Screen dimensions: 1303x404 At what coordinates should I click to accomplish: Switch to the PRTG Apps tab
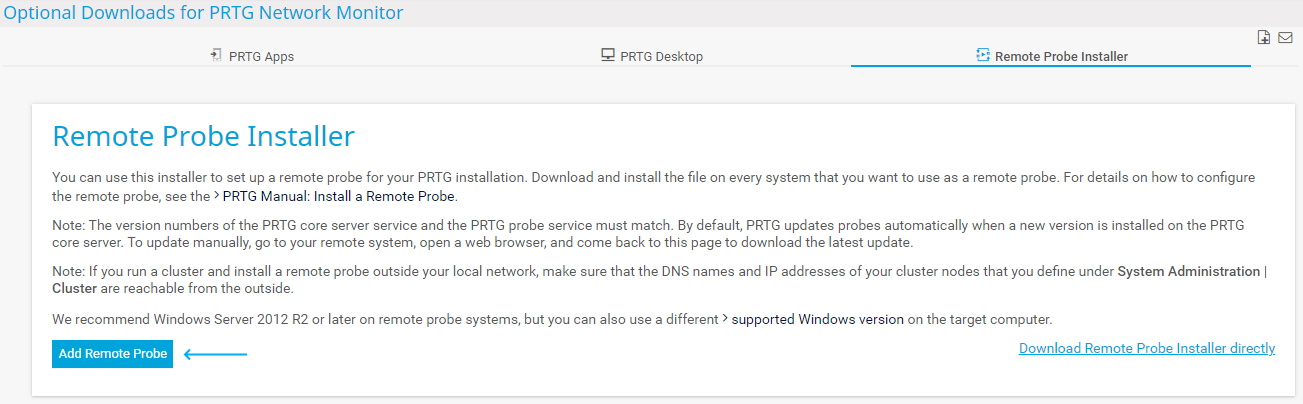pos(261,57)
